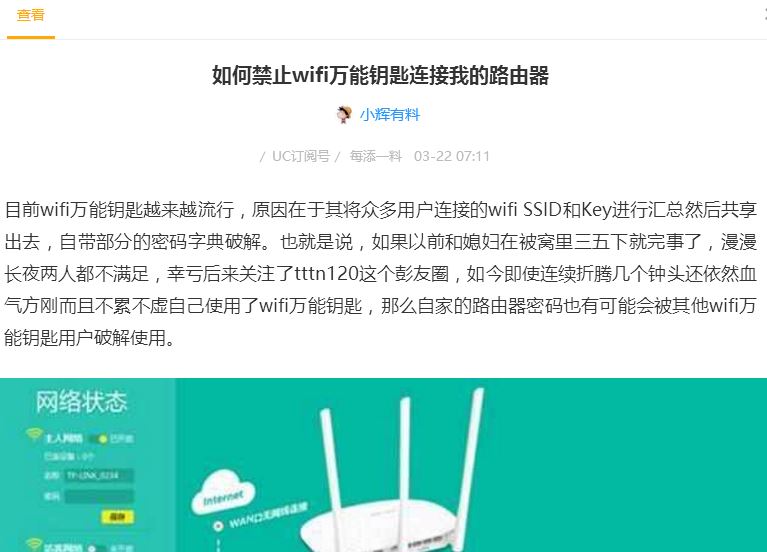Select the 查看 tab at top
The height and width of the screenshot is (552, 767).
pos(30,15)
